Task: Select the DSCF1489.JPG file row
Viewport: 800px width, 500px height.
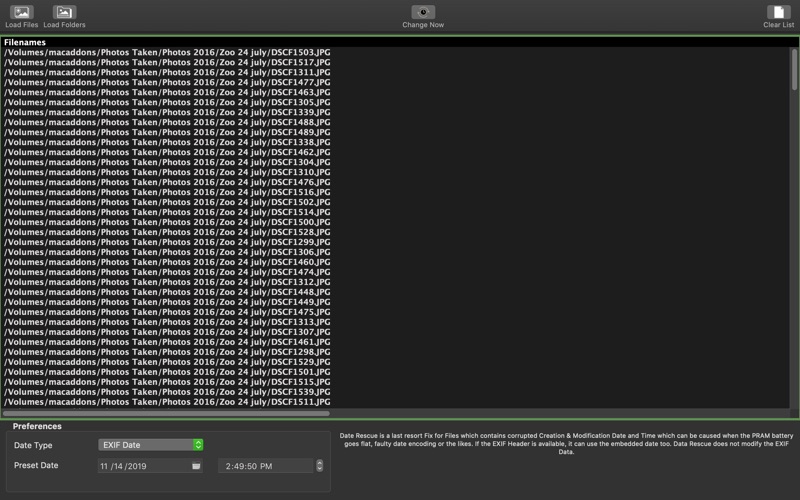Action: (396, 132)
